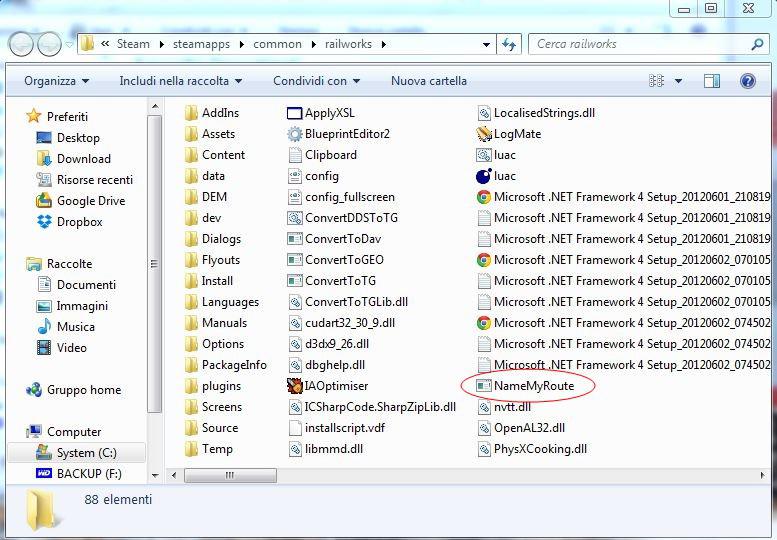Viewport: 777px width, 540px height.
Task: Open the AddIns folder icon
Action: 191,113
